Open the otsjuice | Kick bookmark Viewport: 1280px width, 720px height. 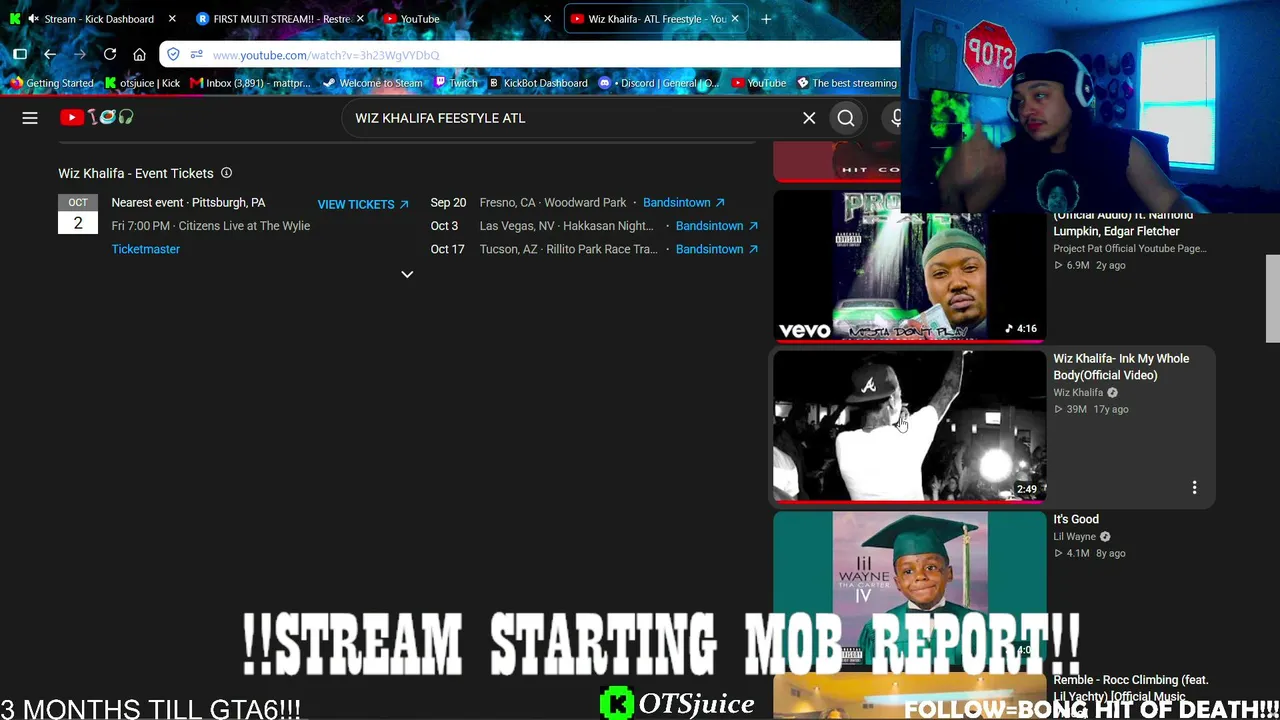click(x=143, y=83)
